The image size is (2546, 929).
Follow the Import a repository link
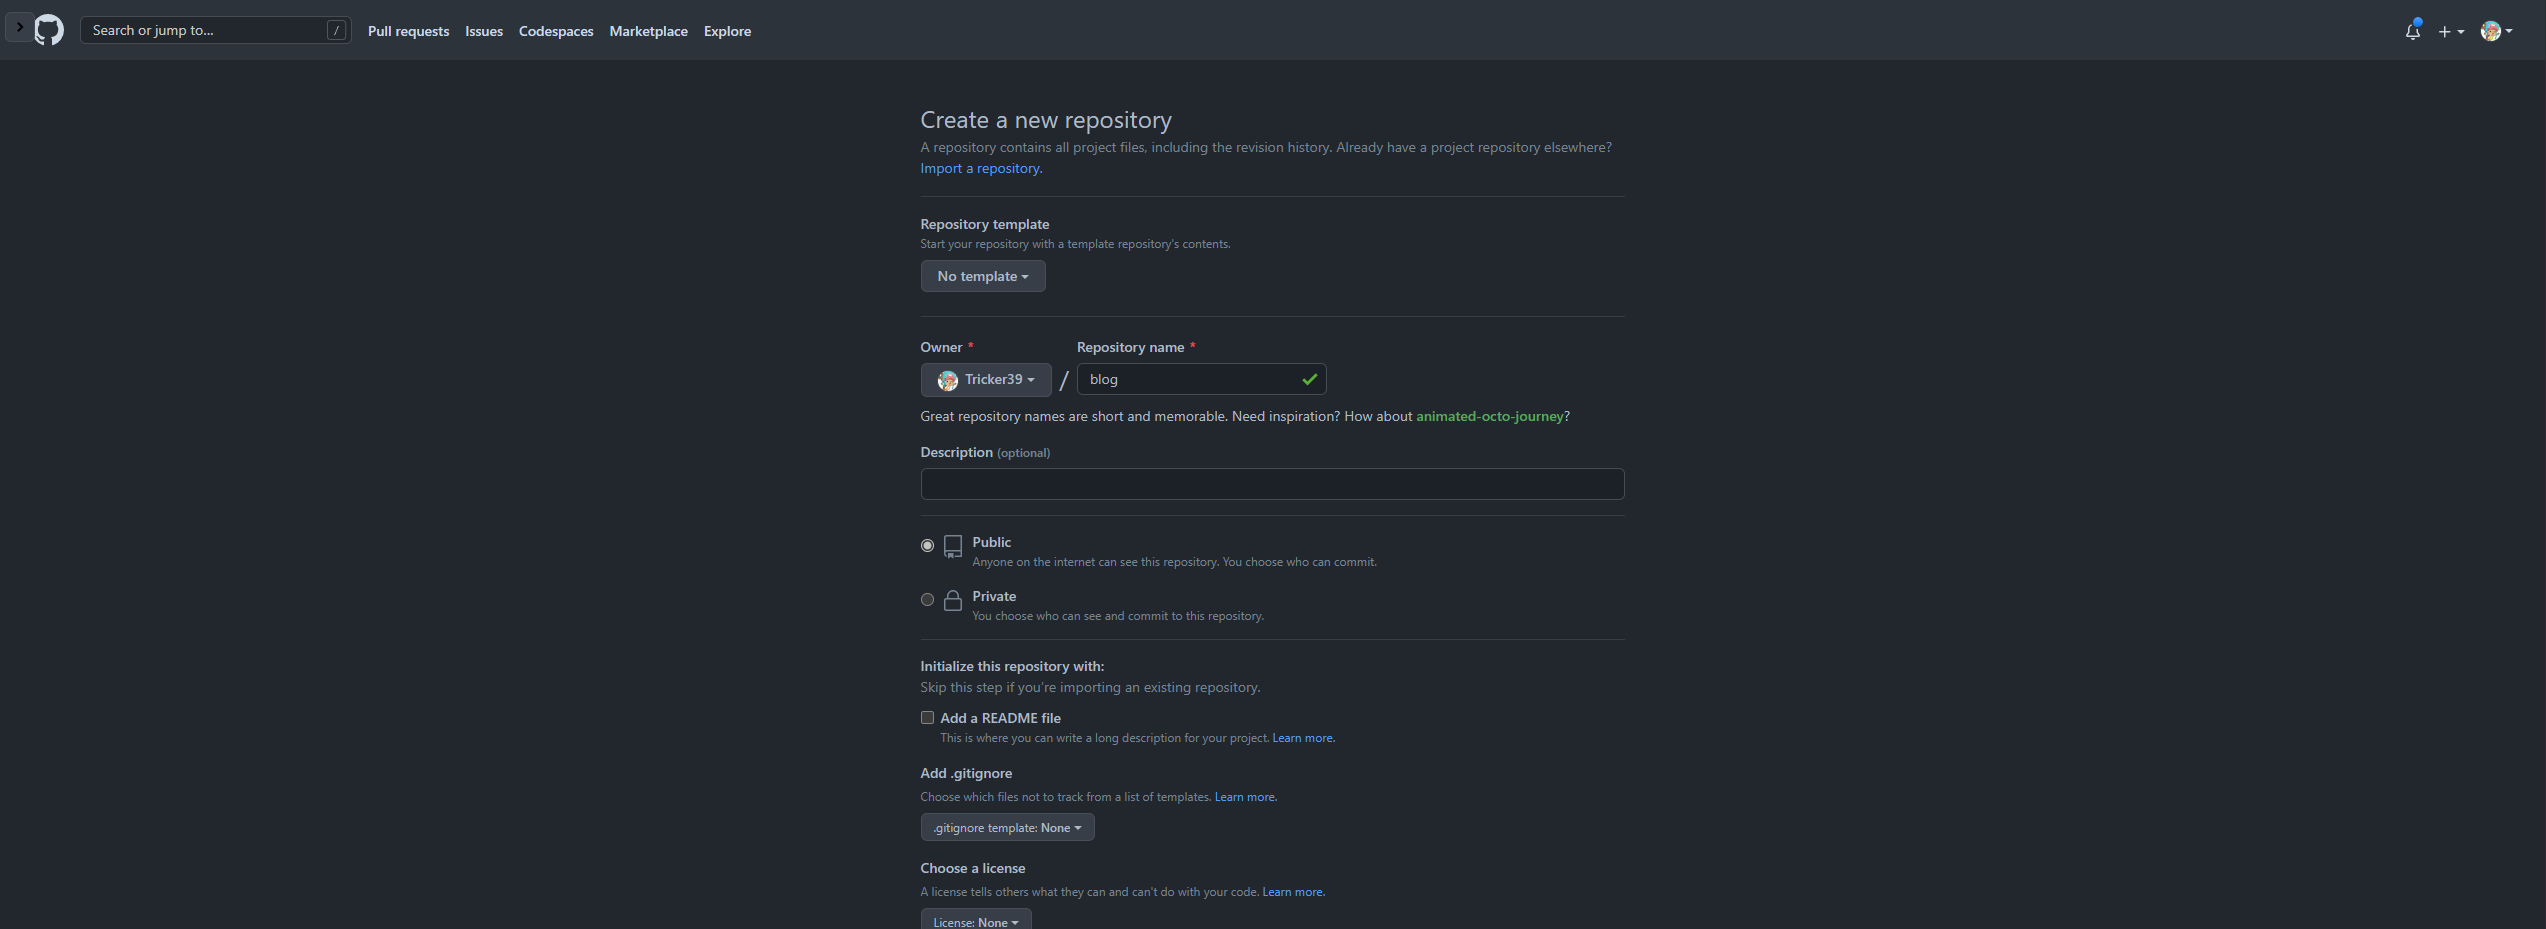(x=981, y=168)
